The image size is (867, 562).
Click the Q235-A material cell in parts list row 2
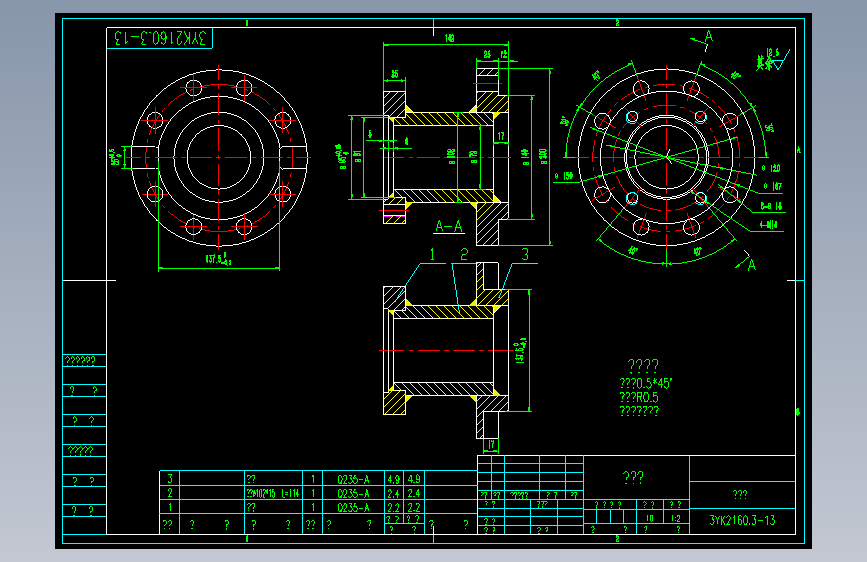[353, 493]
